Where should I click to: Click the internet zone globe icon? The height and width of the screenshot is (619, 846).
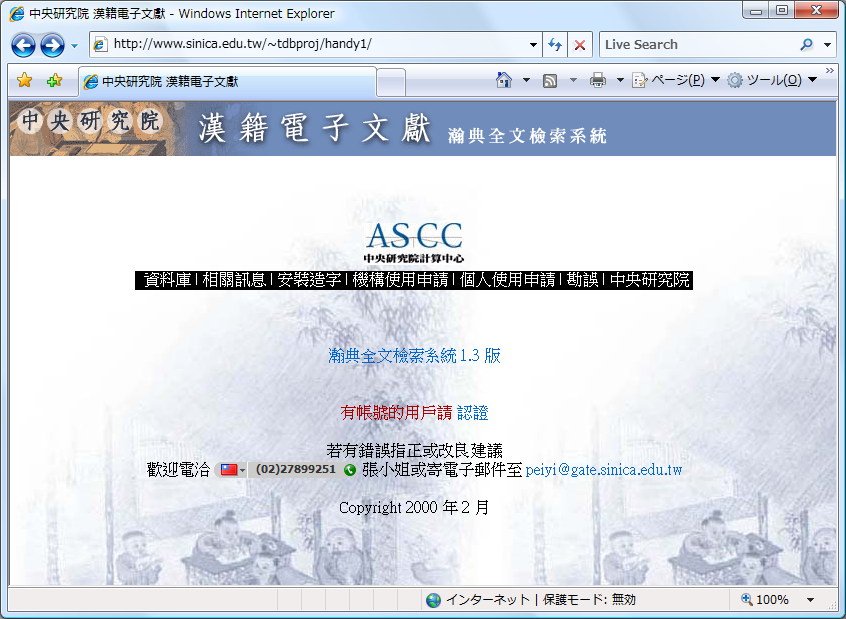(433, 600)
